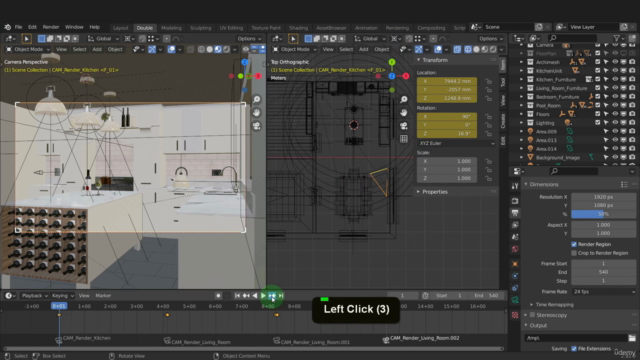Toggle camera view icon in camera viewport

(256, 126)
